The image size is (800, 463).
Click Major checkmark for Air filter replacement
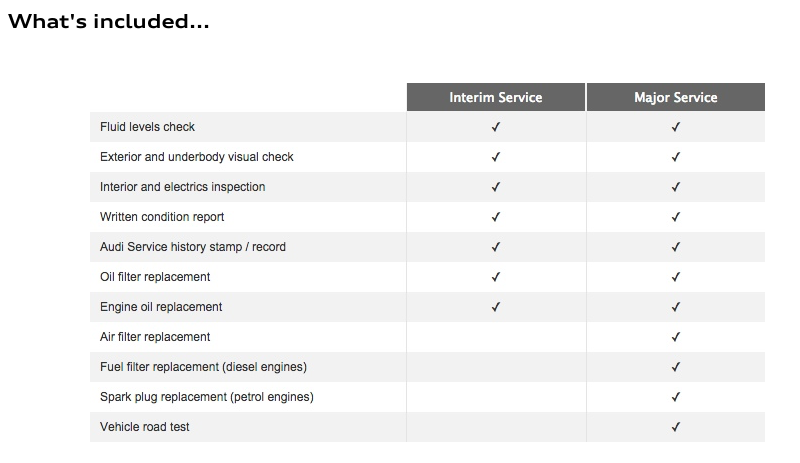(676, 337)
